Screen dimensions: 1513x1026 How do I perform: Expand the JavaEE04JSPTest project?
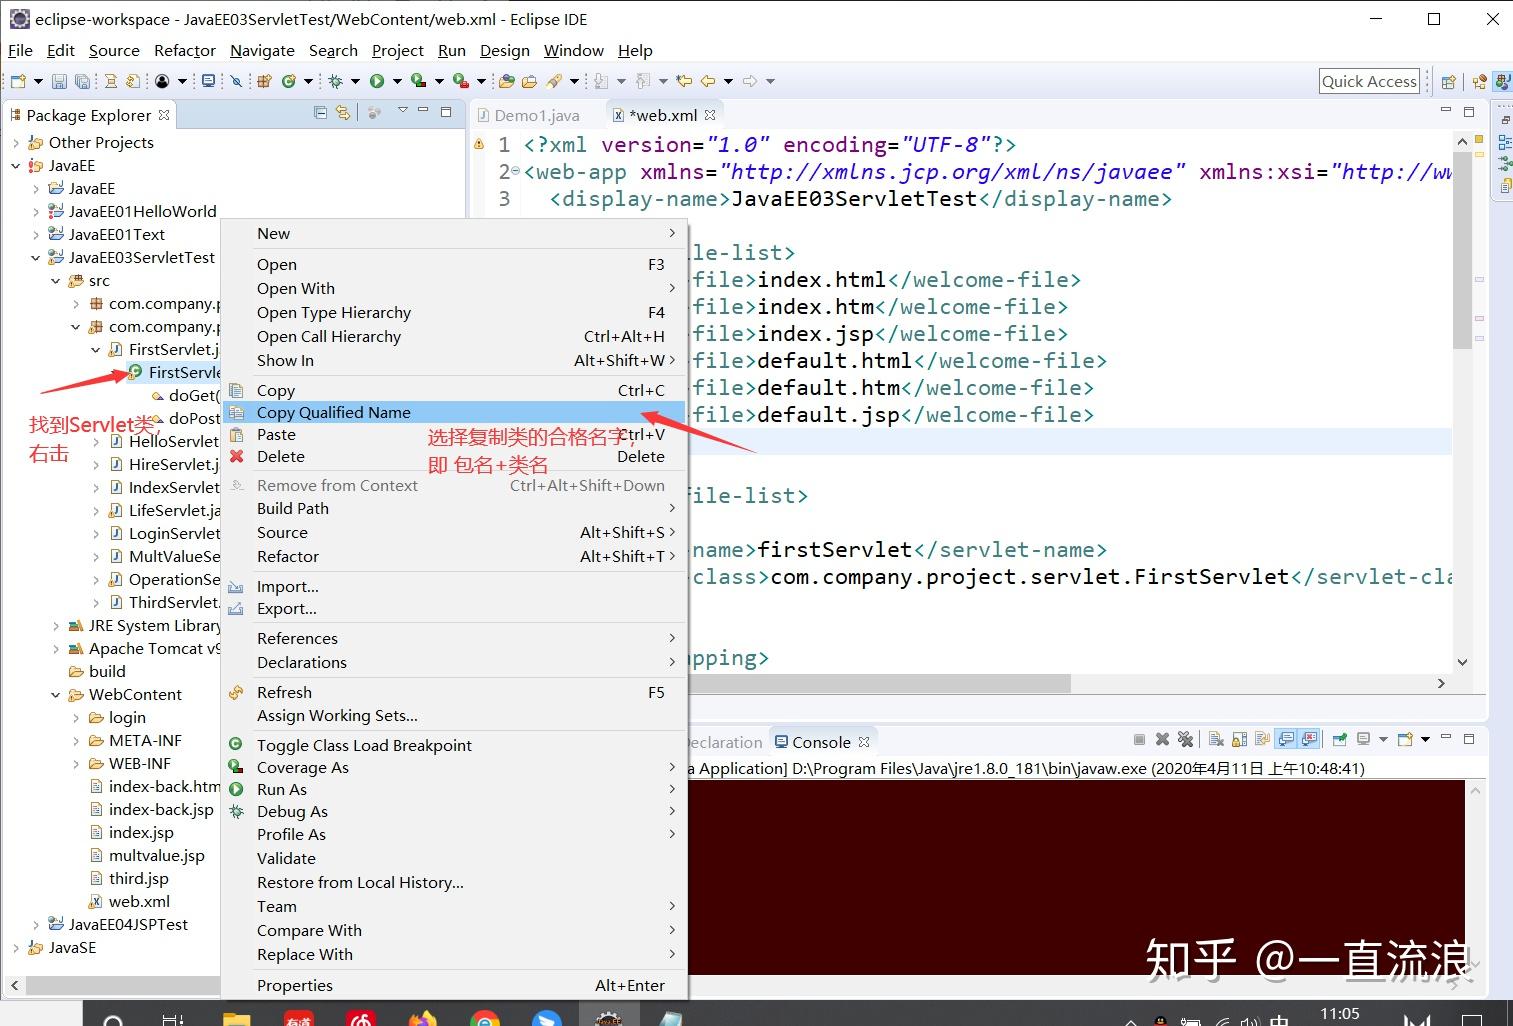(37, 924)
